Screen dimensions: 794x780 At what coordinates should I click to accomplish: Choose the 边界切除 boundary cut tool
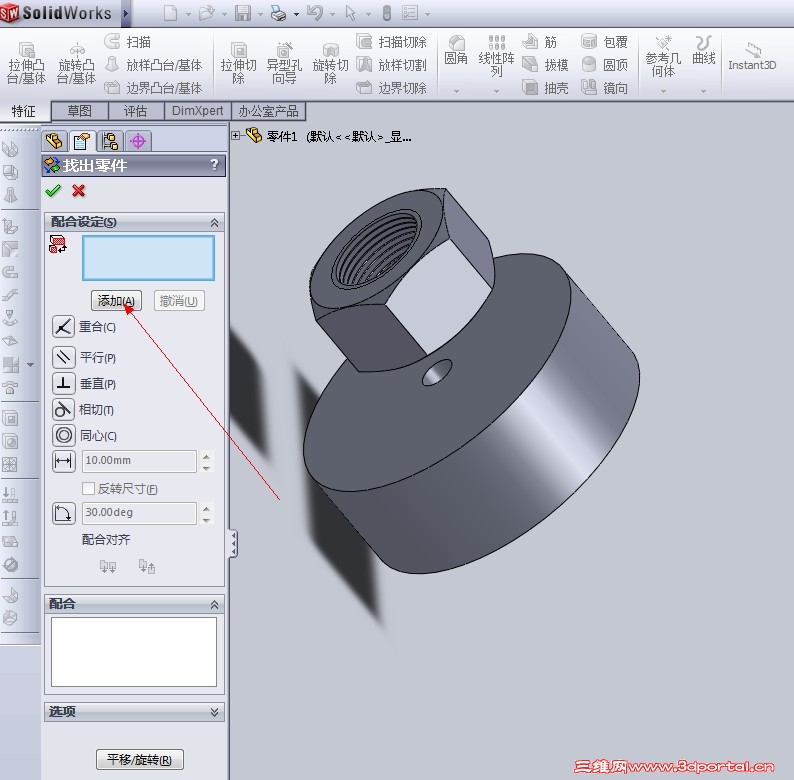point(391,88)
